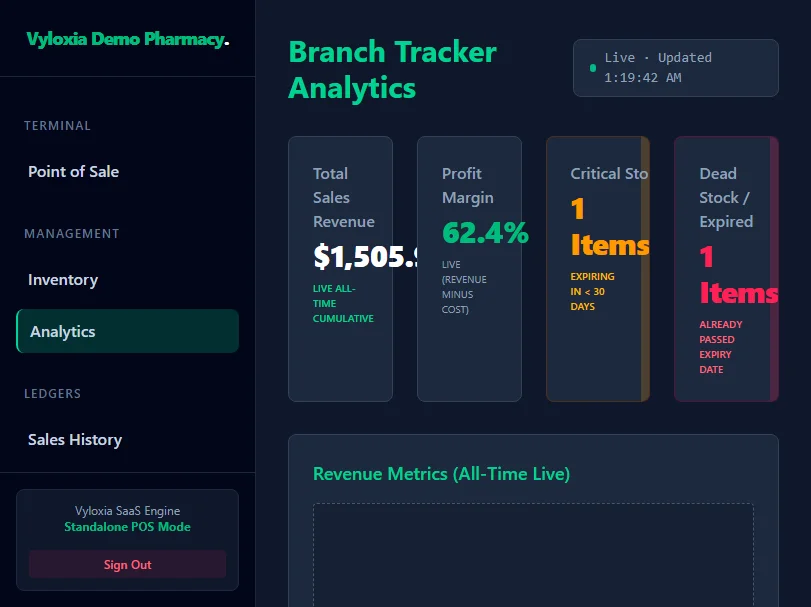Open the Dead Stock / Expired card
The image size is (811, 607).
pyautogui.click(x=726, y=269)
